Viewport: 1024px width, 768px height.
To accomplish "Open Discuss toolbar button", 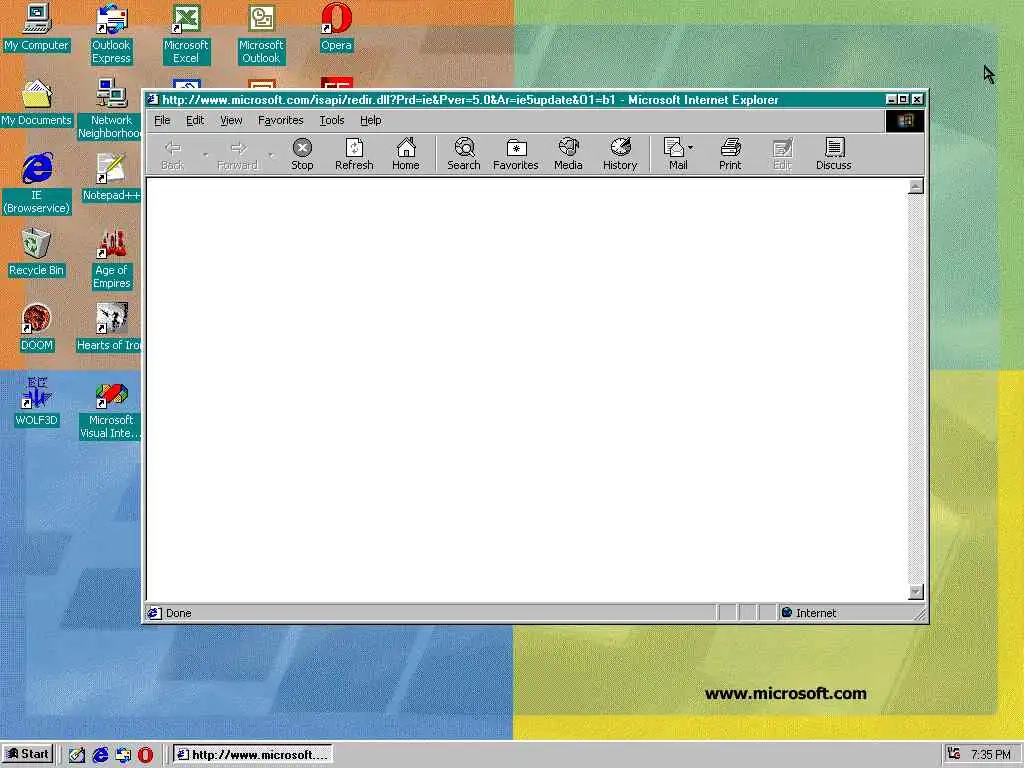I will 833,154.
